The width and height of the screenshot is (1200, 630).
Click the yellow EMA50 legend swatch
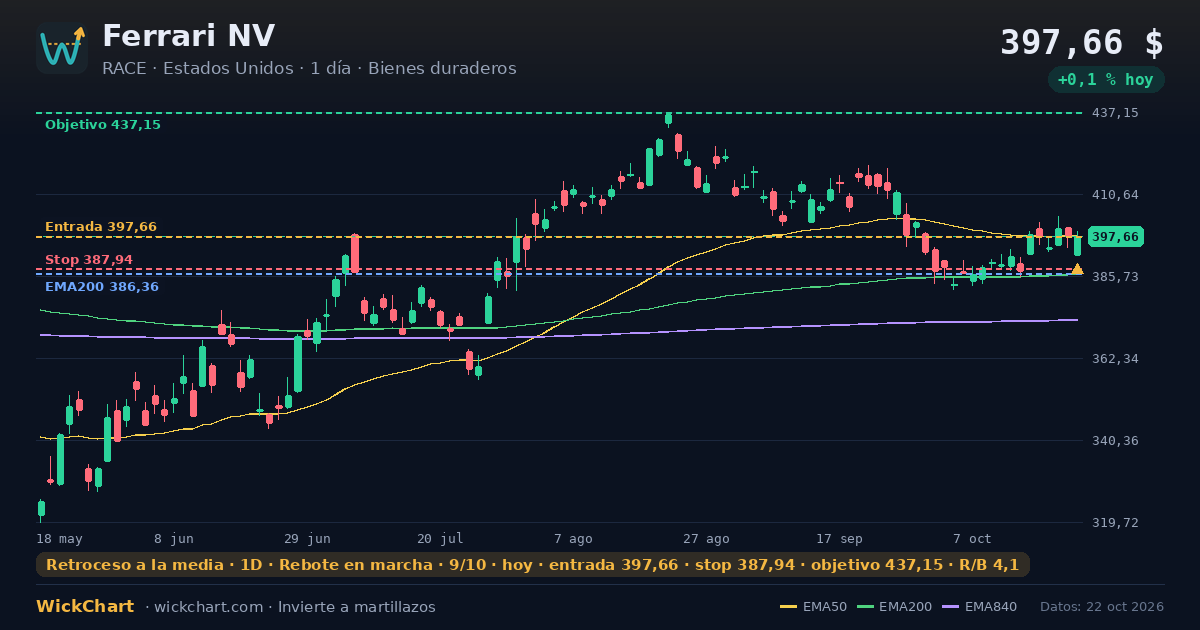789,607
